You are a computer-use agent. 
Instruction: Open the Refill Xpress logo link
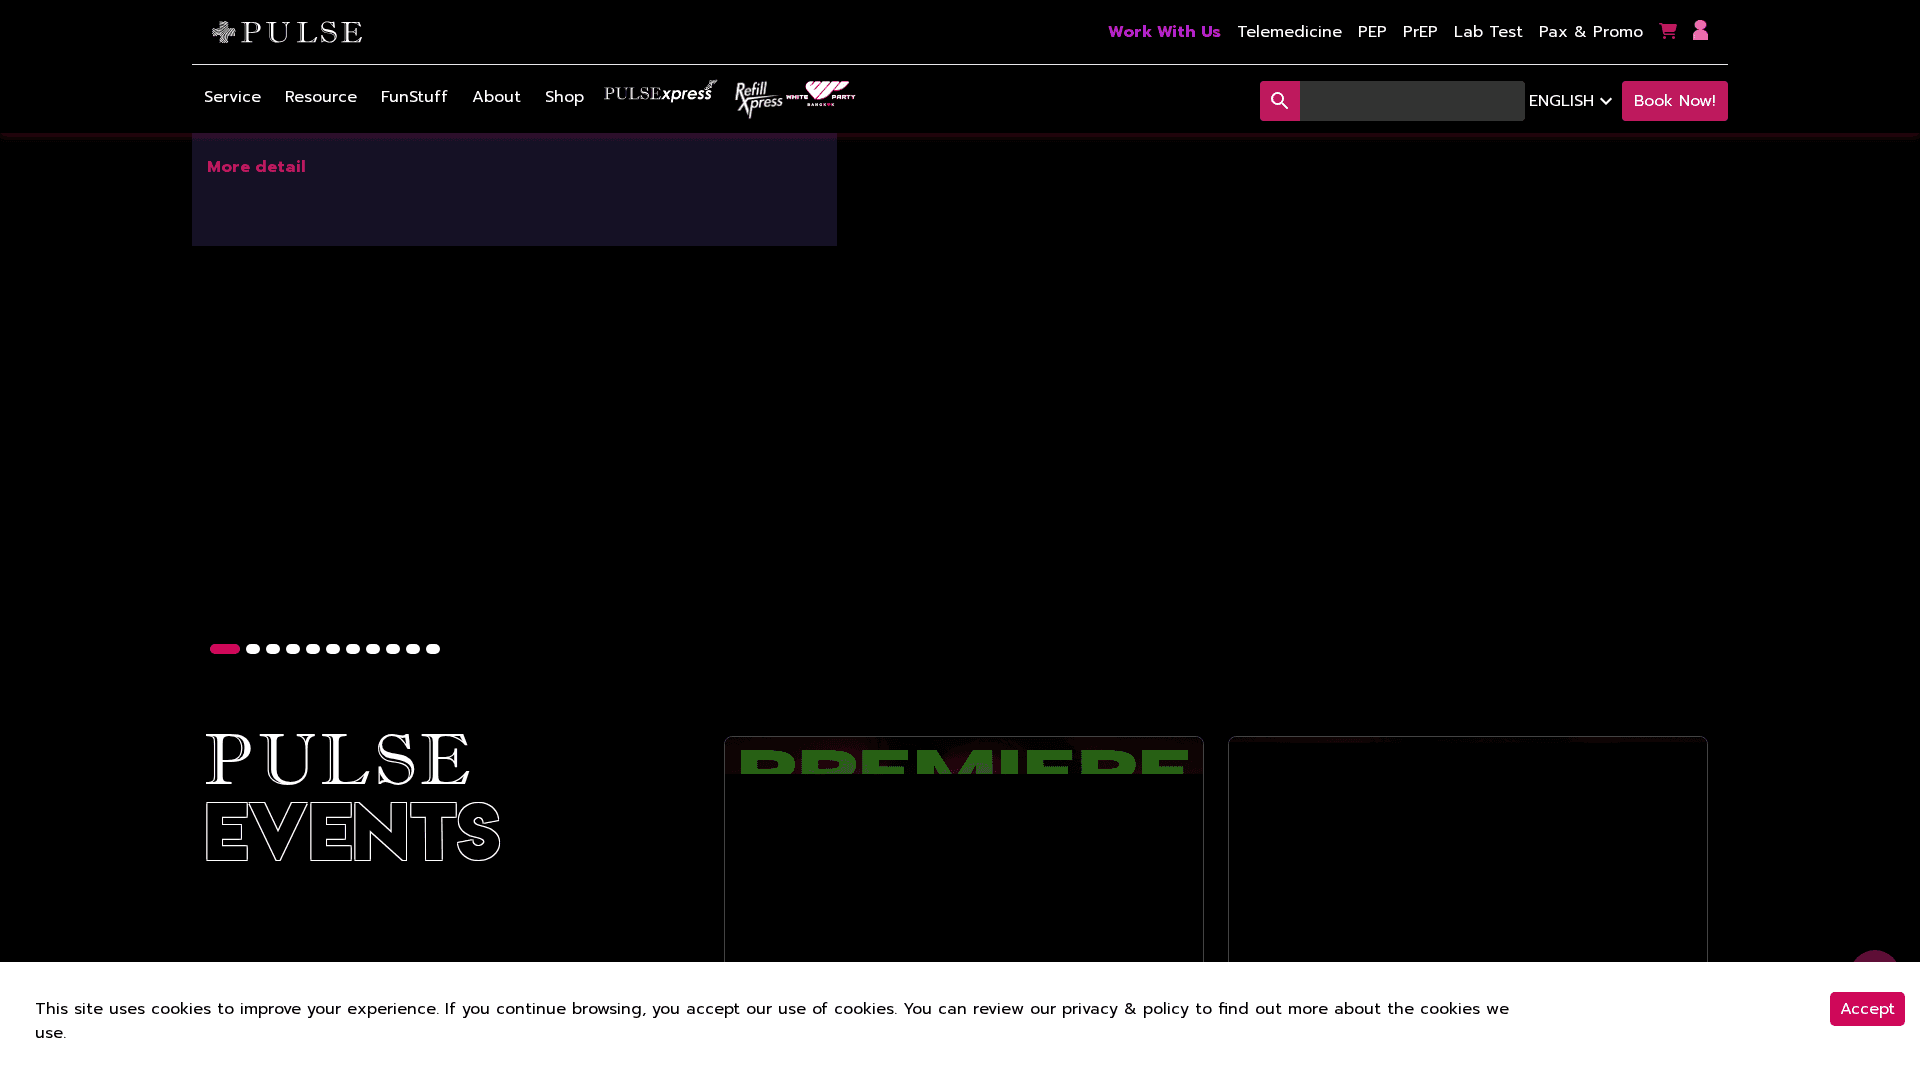759,99
